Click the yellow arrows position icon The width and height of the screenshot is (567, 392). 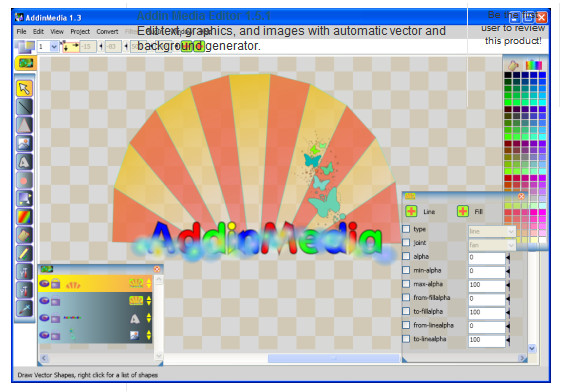point(71,46)
